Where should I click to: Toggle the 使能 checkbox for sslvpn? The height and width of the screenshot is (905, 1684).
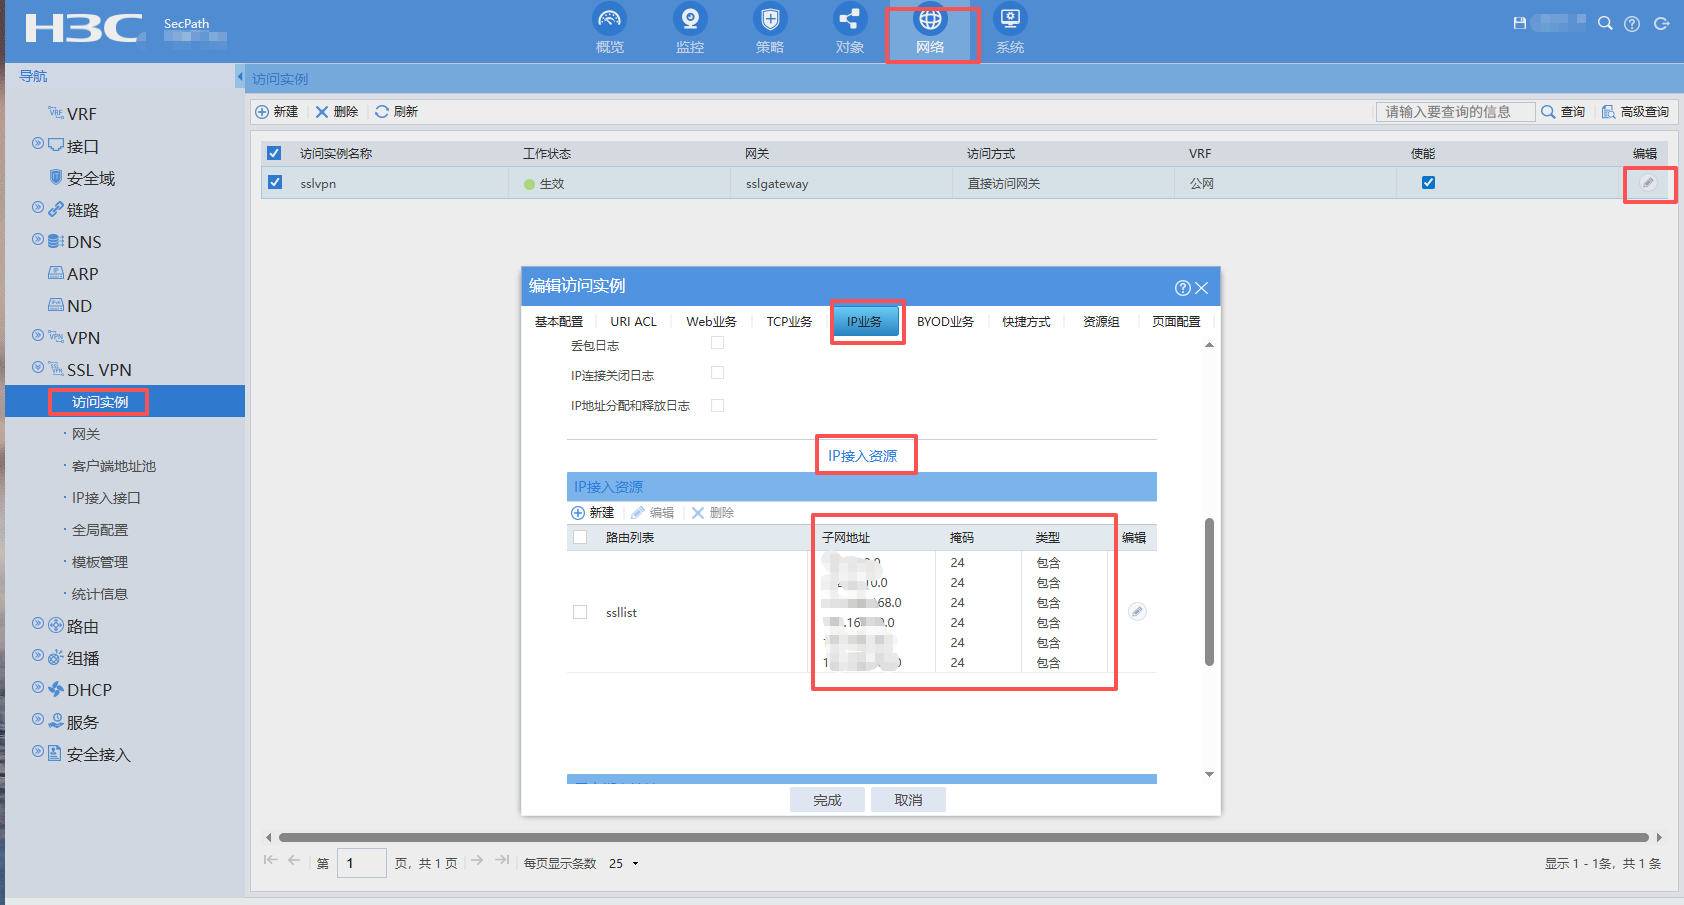[1428, 183]
